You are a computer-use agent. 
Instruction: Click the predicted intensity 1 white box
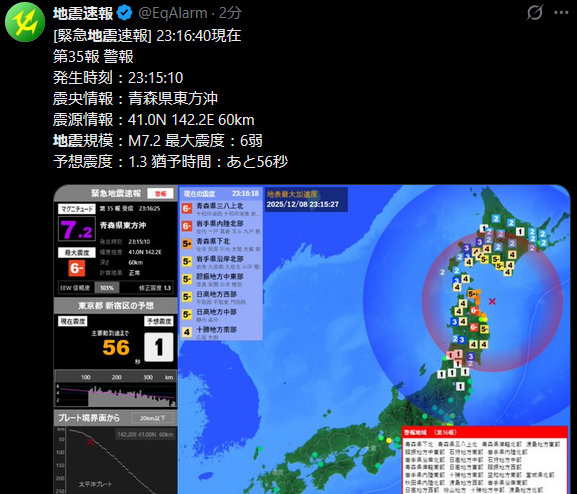click(159, 347)
